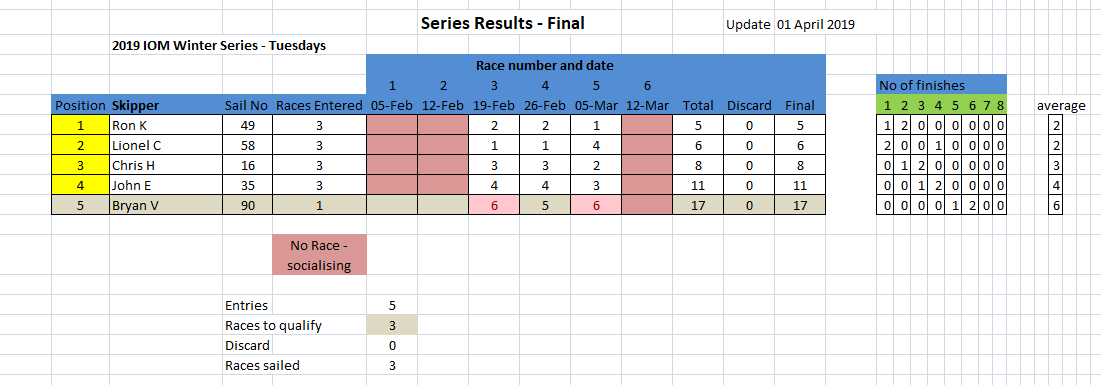This screenshot has width=1101, height=385.
Task: Click the 2019 IOM Winter Series - Tuesdays subtitle
Action: coord(219,46)
